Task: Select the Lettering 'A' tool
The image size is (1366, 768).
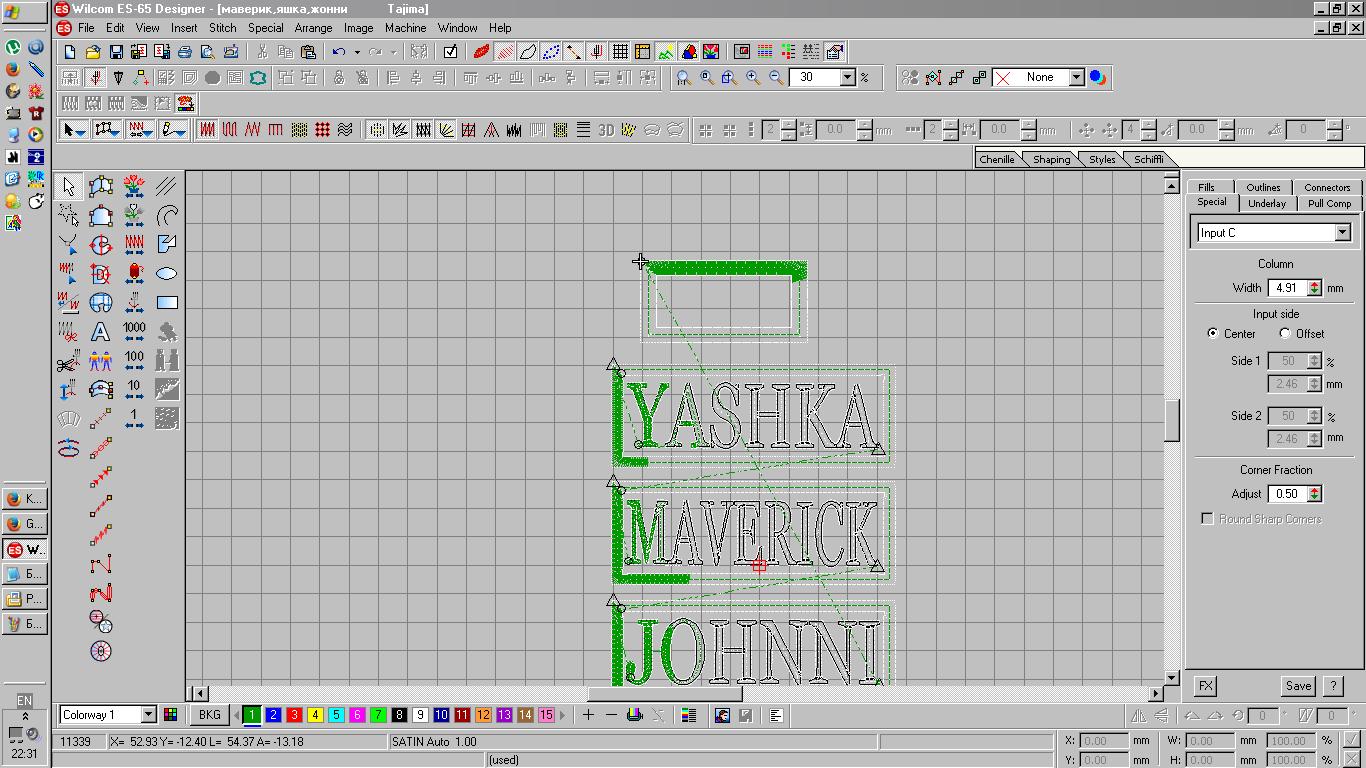Action: click(100, 332)
